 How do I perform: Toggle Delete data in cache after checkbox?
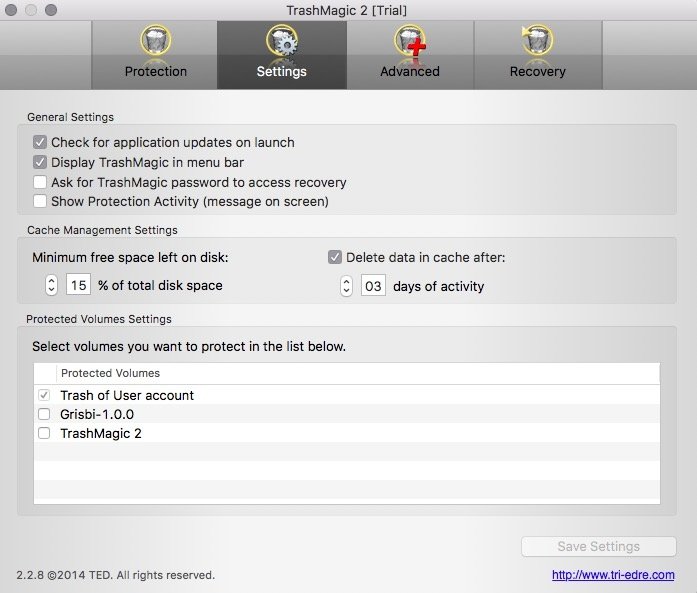pyautogui.click(x=335, y=257)
